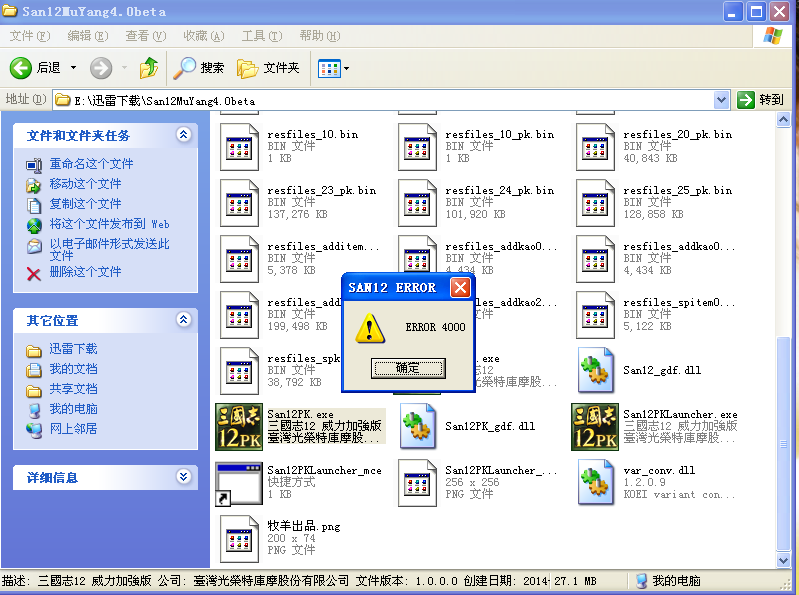Select the San12PKLauncher 256 x 256 PNG icon
This screenshot has width=799, height=595.
click(x=417, y=483)
